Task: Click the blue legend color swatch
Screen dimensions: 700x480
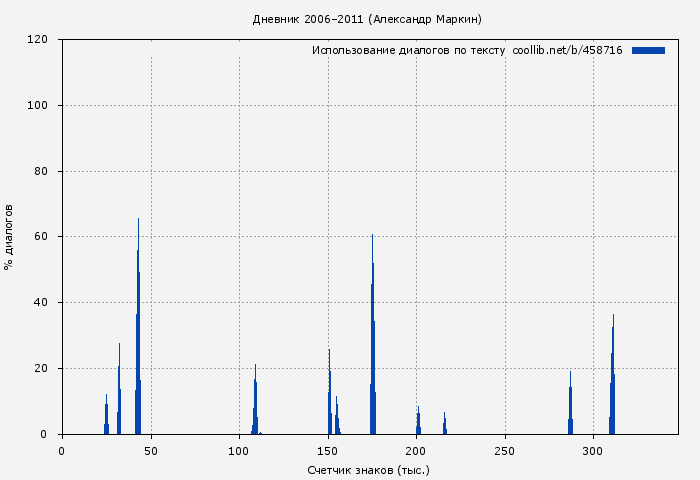Action: 648,50
